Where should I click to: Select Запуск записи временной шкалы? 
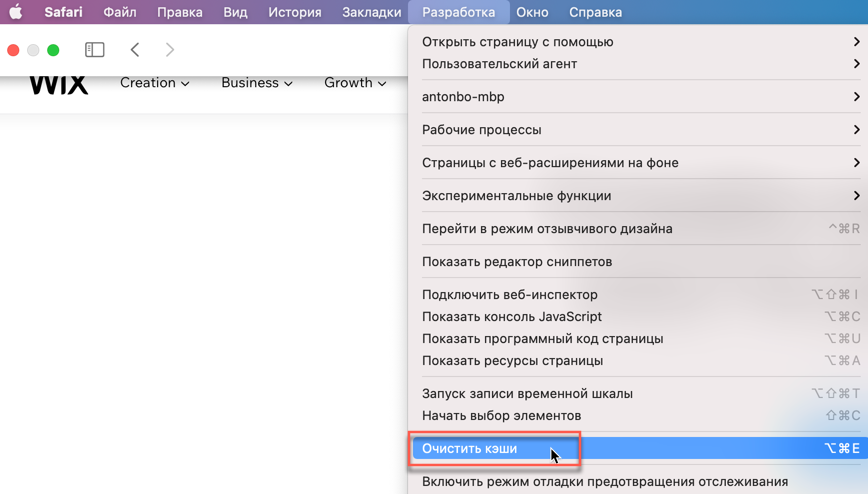[640, 394]
